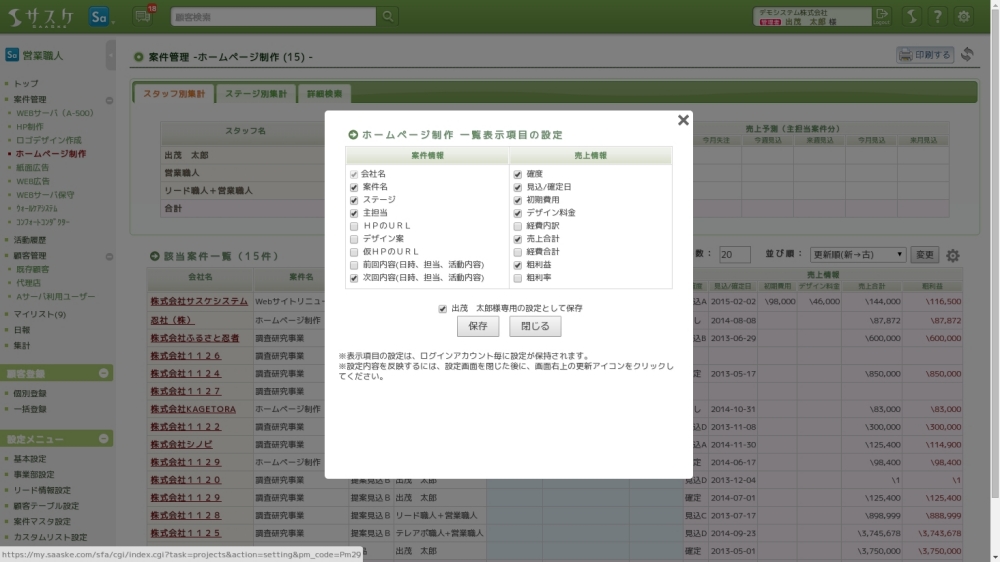Close the settings dialog with the X icon
Image resolution: width=1000 pixels, height=562 pixels.
[683, 120]
